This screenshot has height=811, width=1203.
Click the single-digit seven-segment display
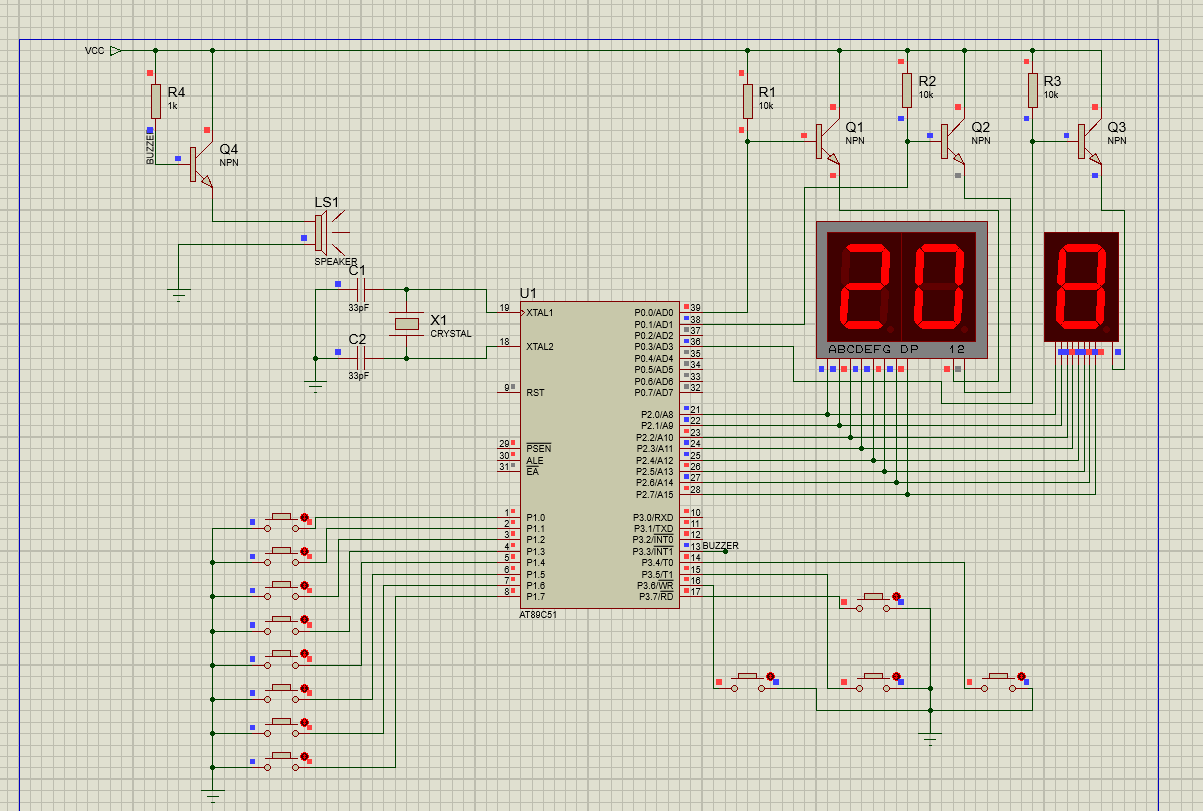(1081, 286)
